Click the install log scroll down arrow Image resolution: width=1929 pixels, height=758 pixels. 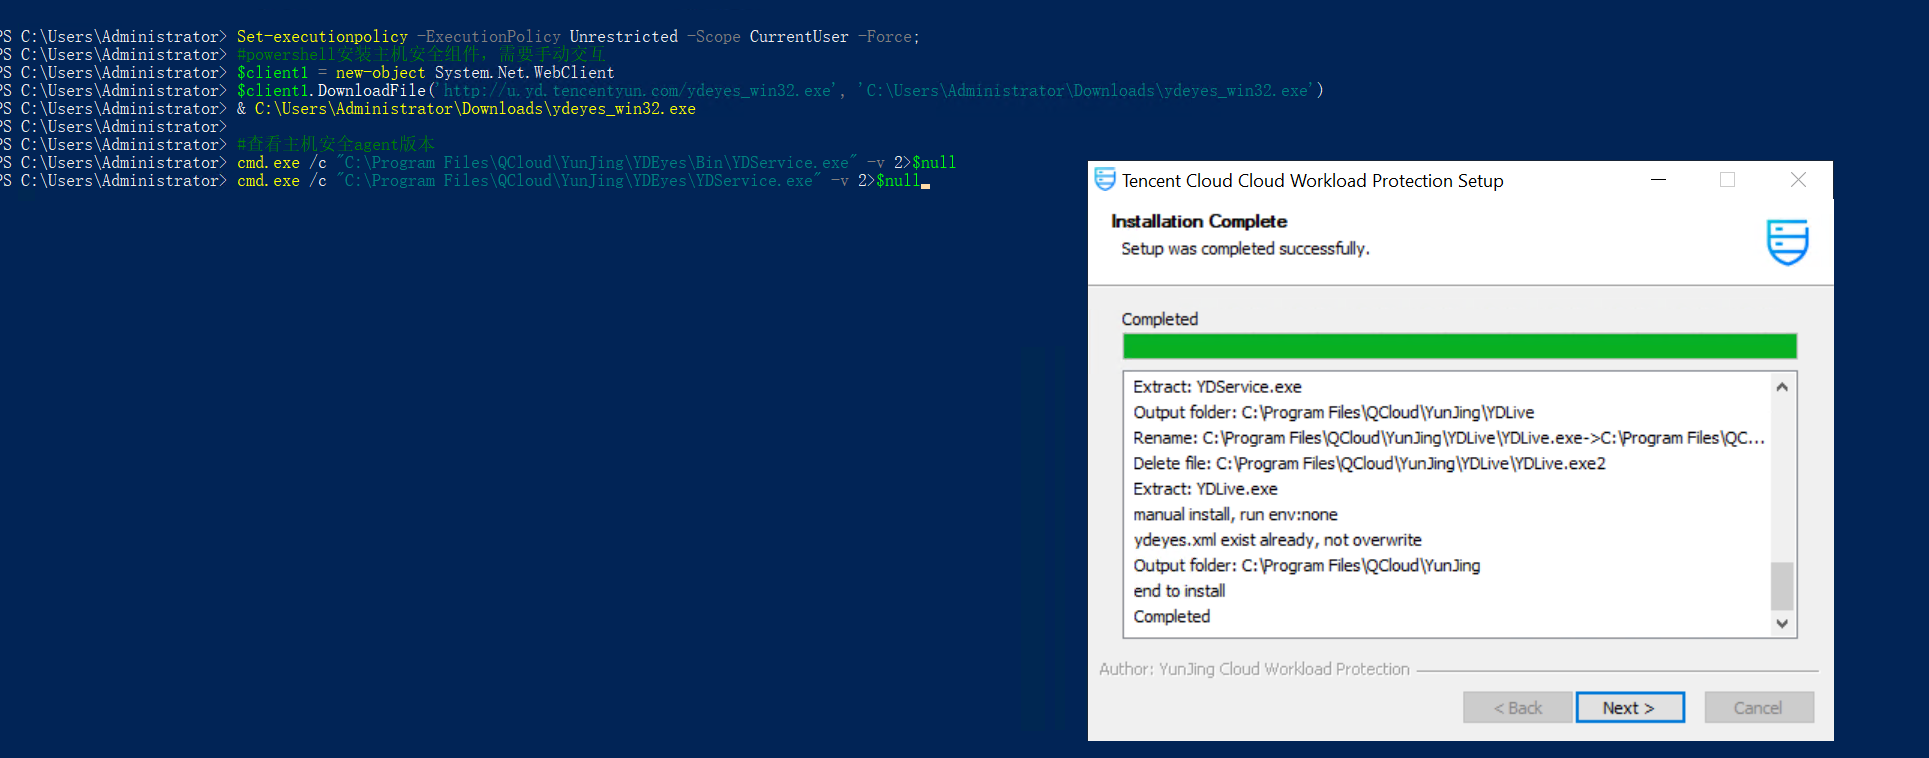tap(1782, 623)
